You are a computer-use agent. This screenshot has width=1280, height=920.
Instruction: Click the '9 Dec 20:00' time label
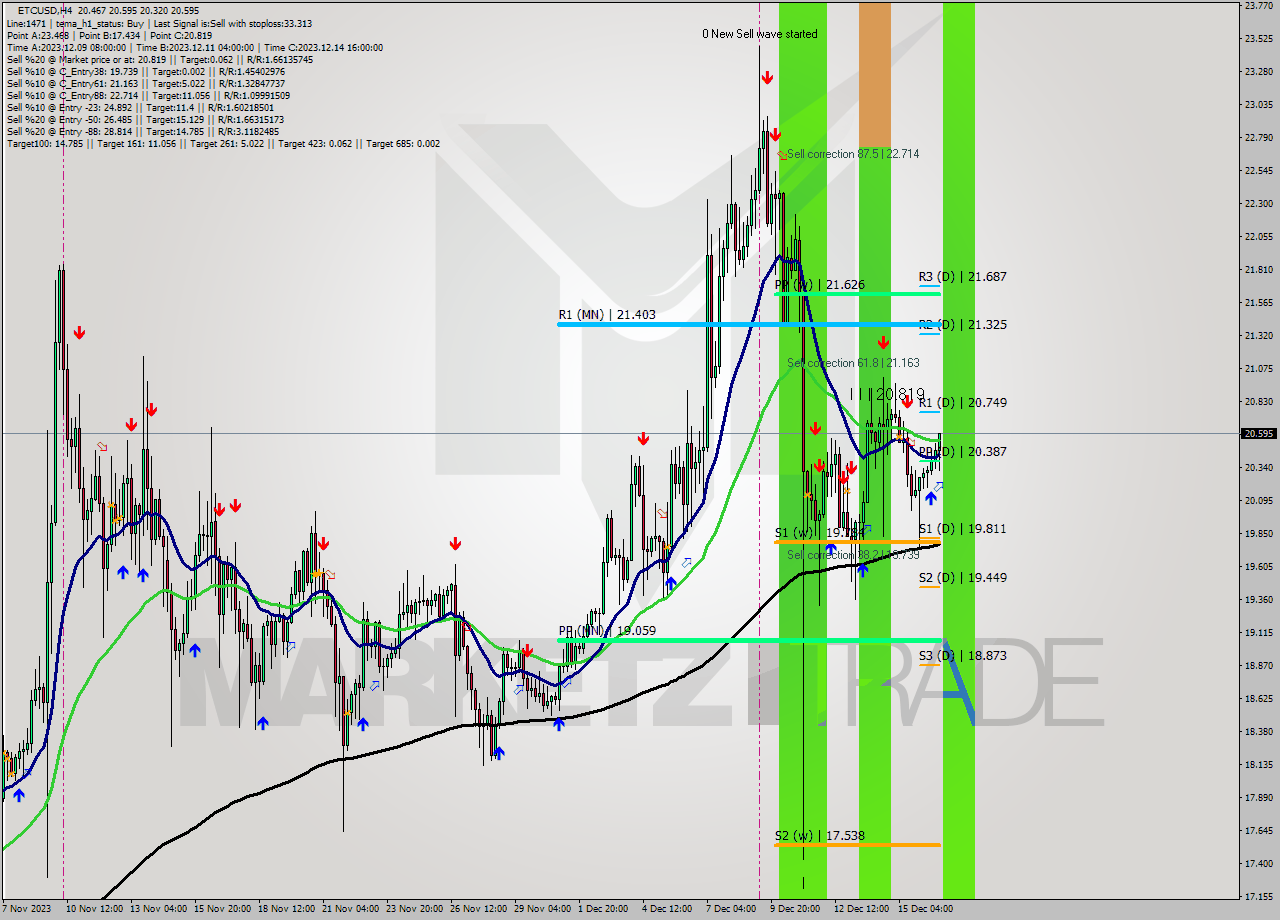click(x=795, y=909)
